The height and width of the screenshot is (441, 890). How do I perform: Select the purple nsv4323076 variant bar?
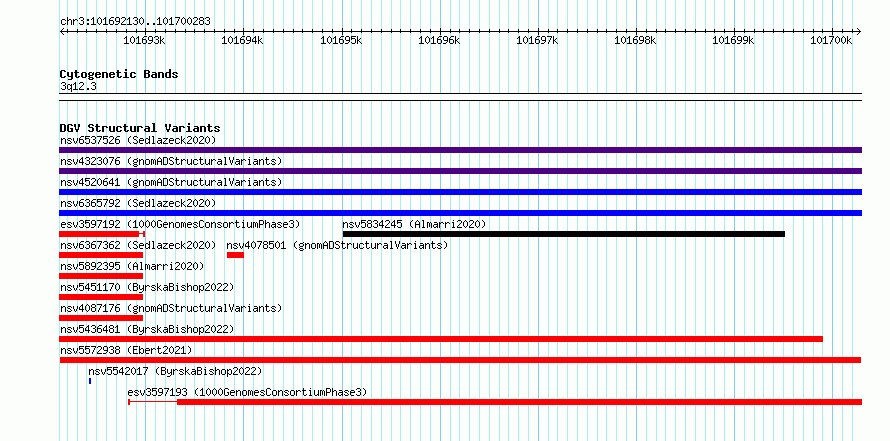point(460,171)
